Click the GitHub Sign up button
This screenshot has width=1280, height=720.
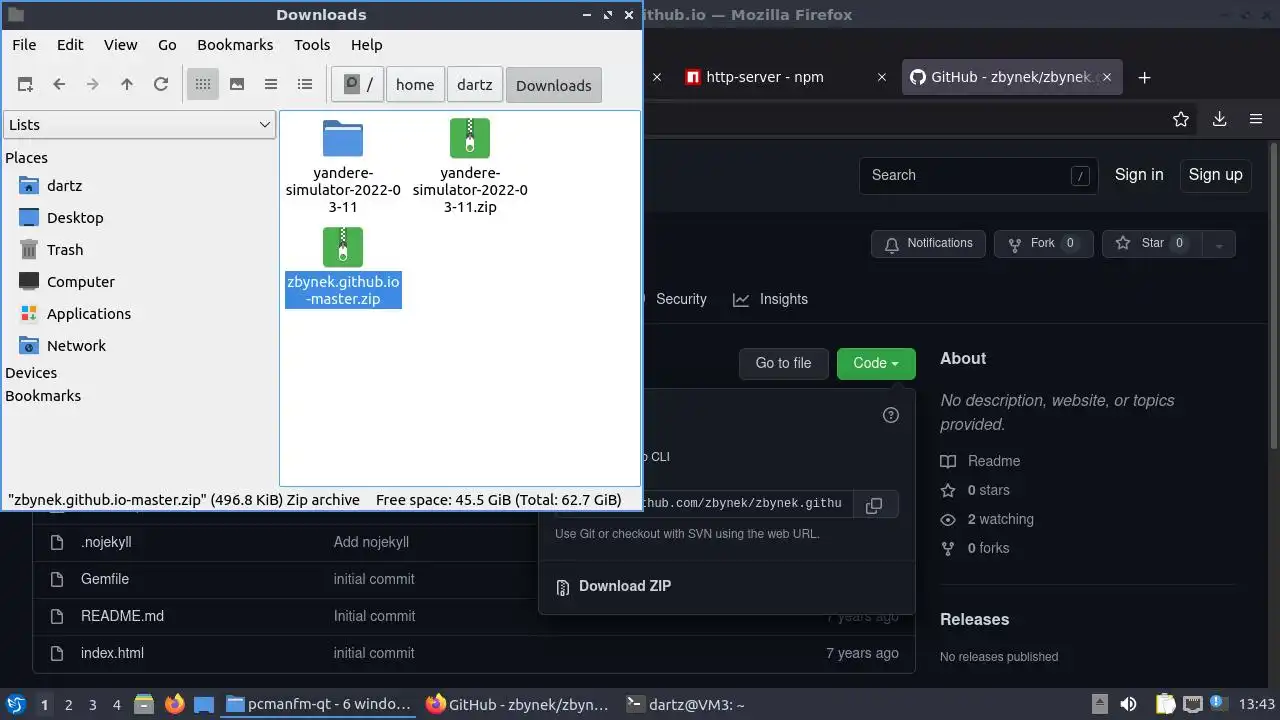pos(1215,175)
